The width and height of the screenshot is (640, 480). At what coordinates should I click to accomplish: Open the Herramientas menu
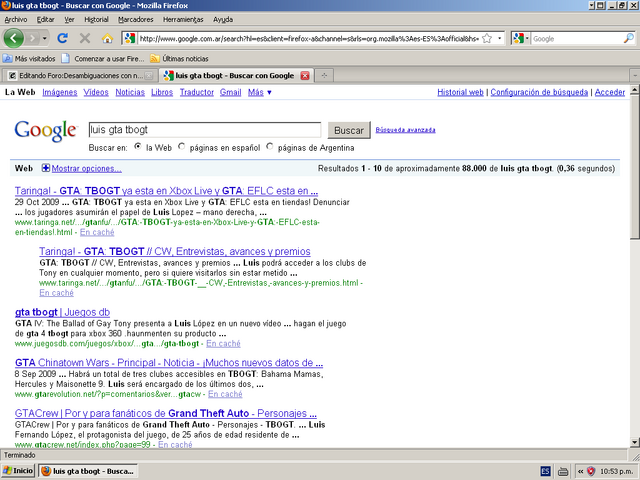click(x=183, y=19)
